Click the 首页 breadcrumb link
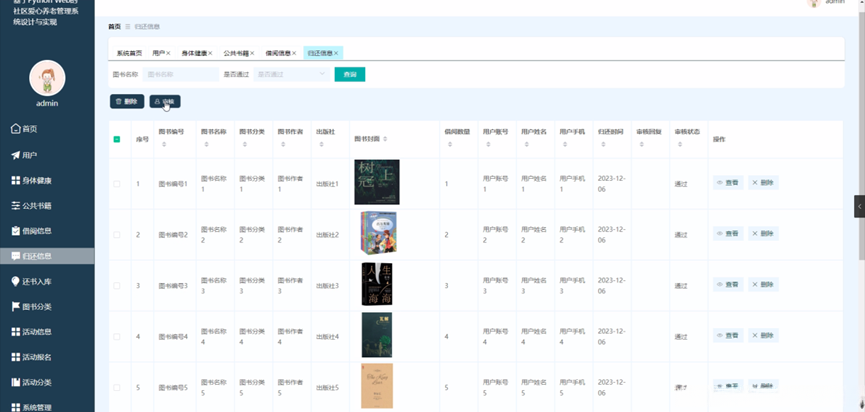The width and height of the screenshot is (865, 412). 114,26
